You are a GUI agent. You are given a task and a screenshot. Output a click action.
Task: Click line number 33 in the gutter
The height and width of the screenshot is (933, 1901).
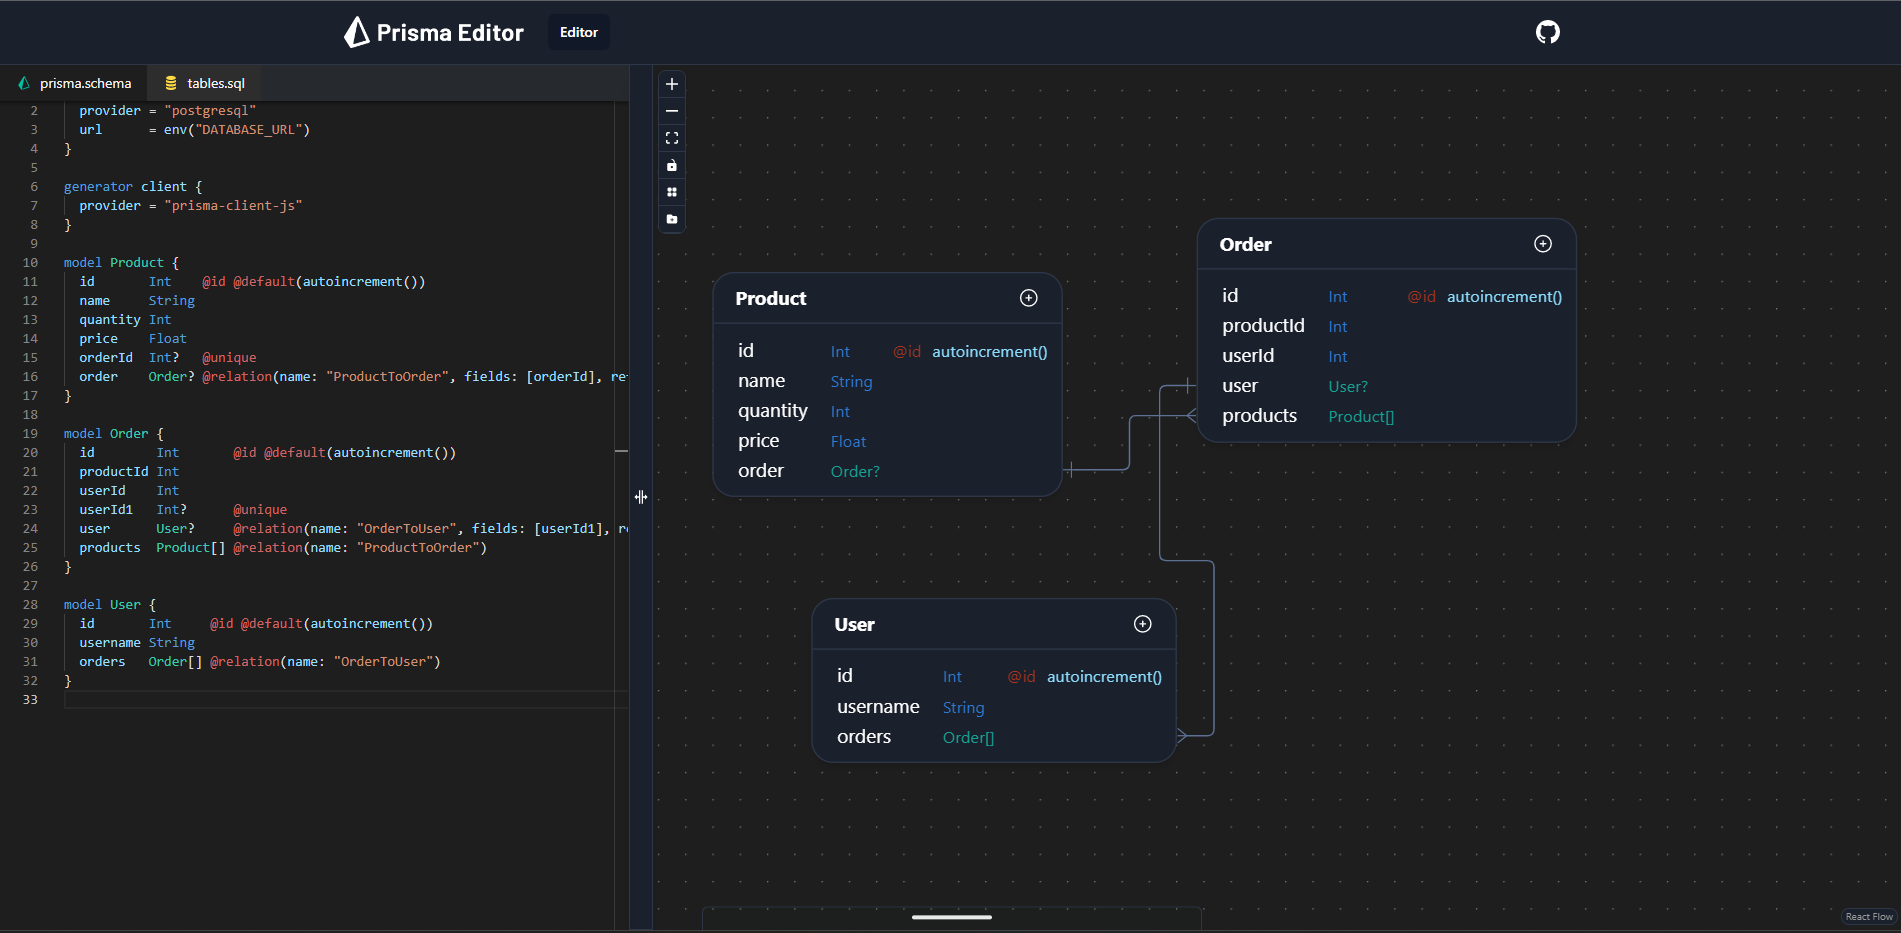[30, 700]
